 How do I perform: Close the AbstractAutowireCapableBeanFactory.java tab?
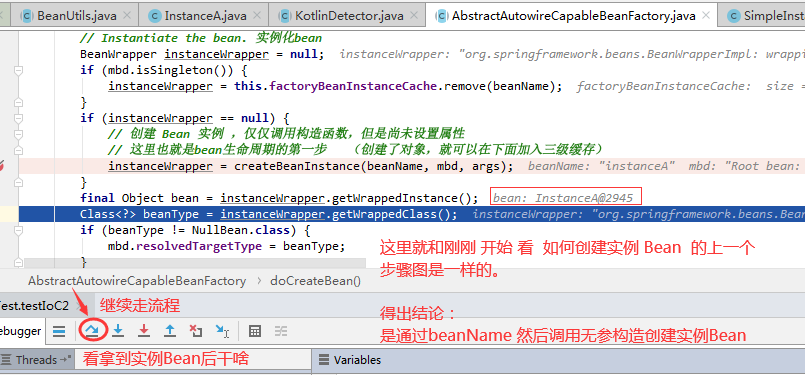707,16
